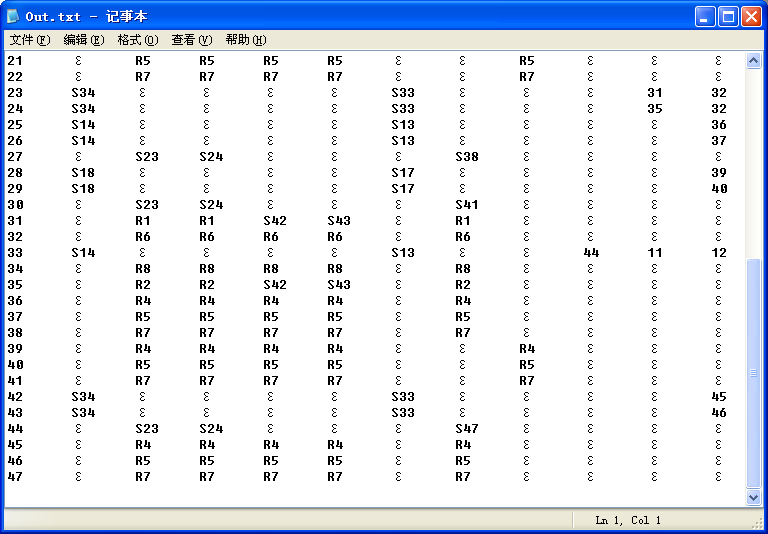768x534 pixels.
Task: Click the Ln 1, Col 1 status text
Action: [x=628, y=520]
